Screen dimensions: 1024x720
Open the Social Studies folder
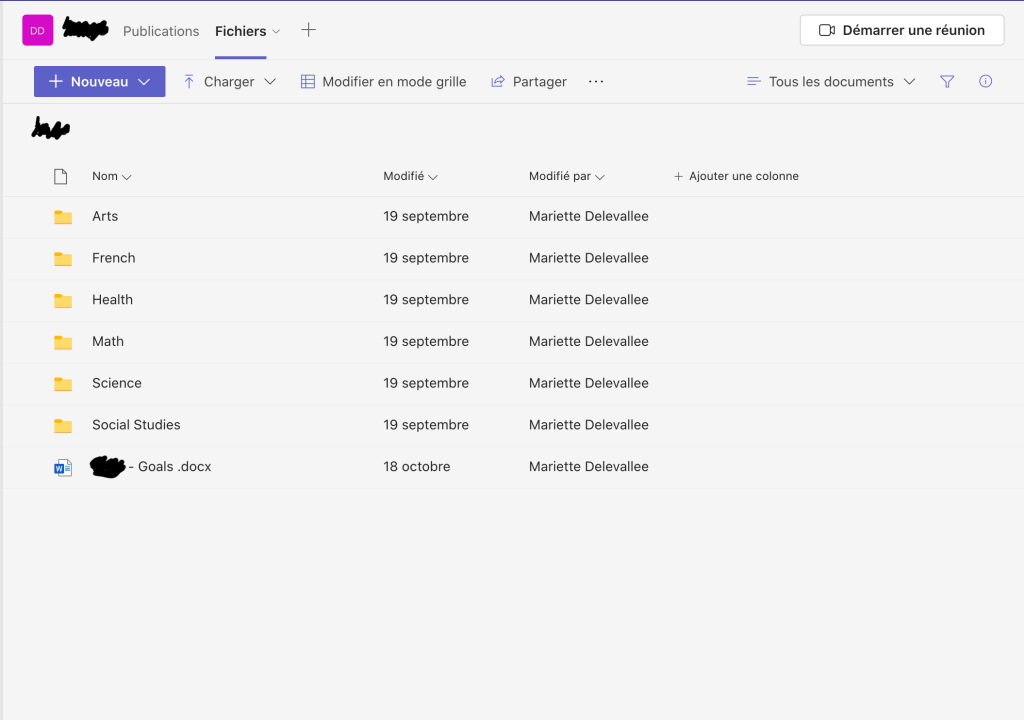pyautogui.click(x=136, y=425)
